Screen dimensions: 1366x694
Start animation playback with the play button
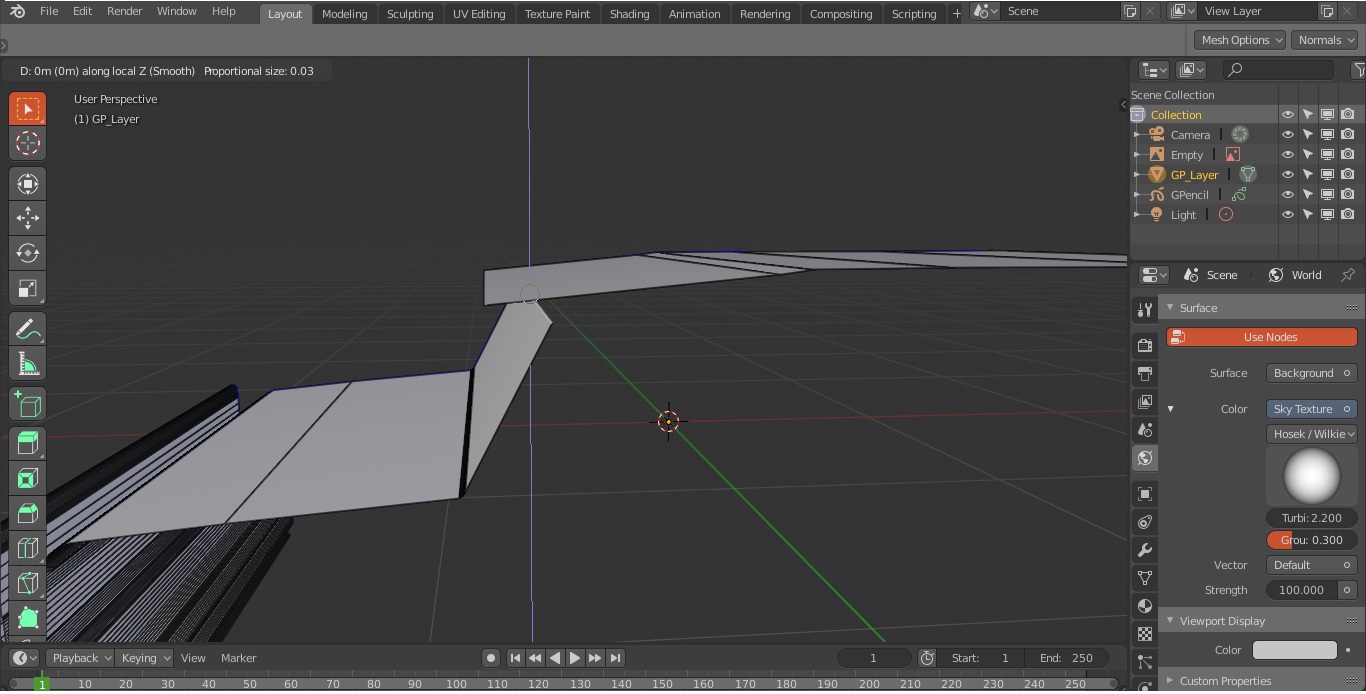pyautogui.click(x=575, y=658)
